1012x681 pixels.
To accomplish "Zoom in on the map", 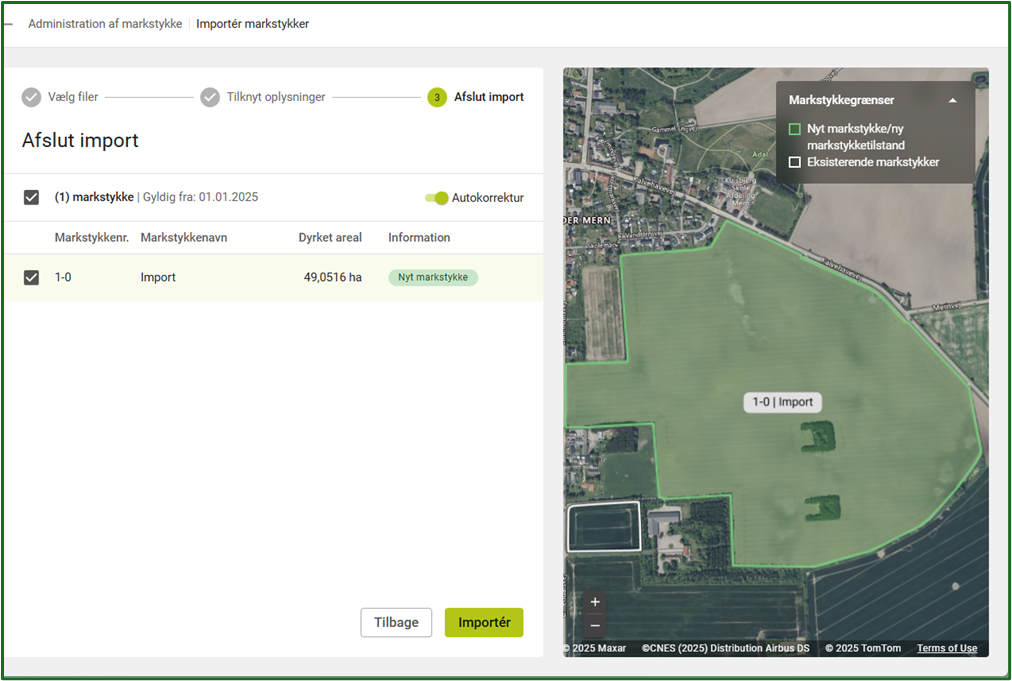I will (x=595, y=602).
